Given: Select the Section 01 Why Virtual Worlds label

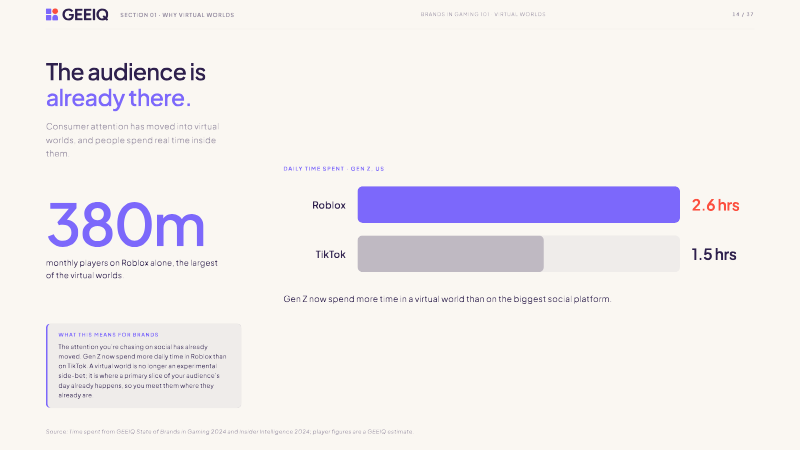Looking at the screenshot, I should tap(177, 15).
